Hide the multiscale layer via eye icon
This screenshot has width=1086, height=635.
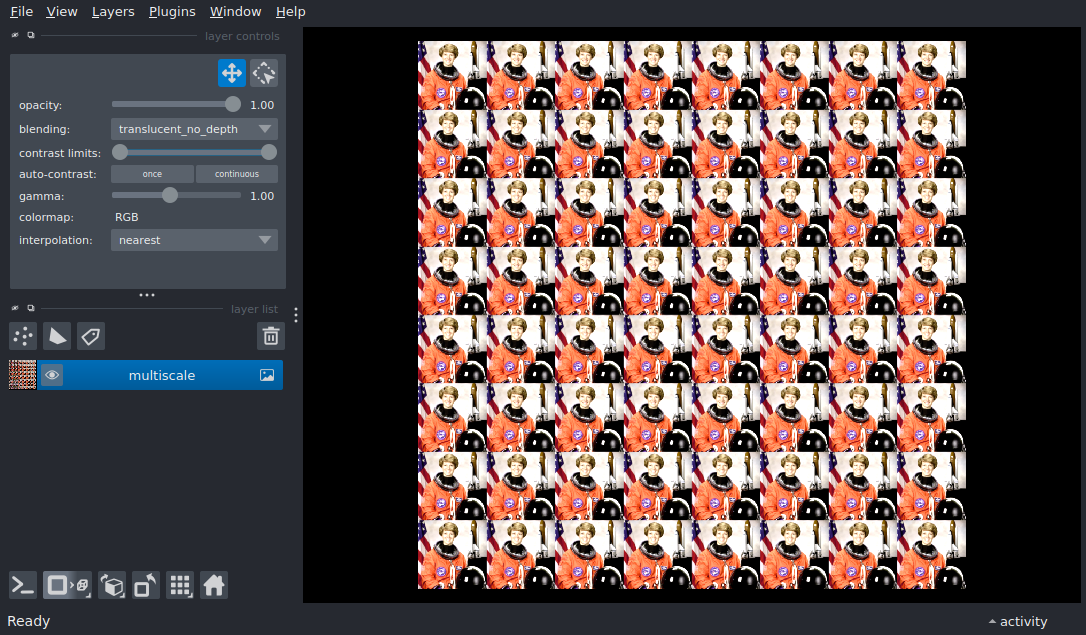52,375
